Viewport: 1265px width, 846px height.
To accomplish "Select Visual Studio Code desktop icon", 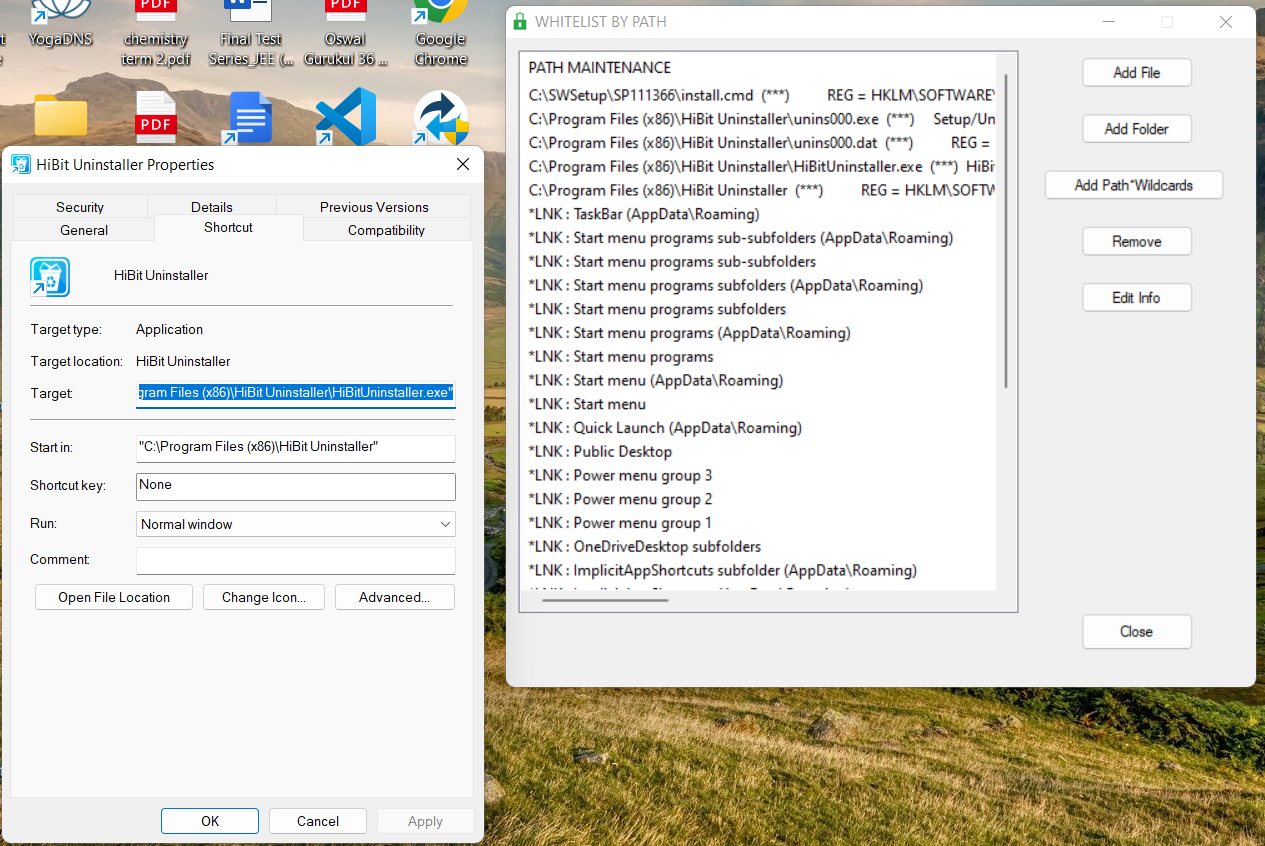I will coord(346,117).
